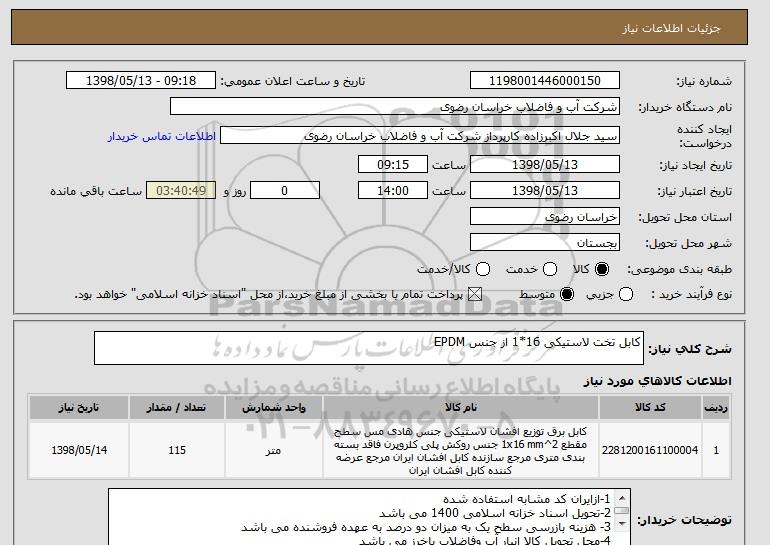Click the public announcement date-time field
This screenshot has height=545, width=770.
141,81
